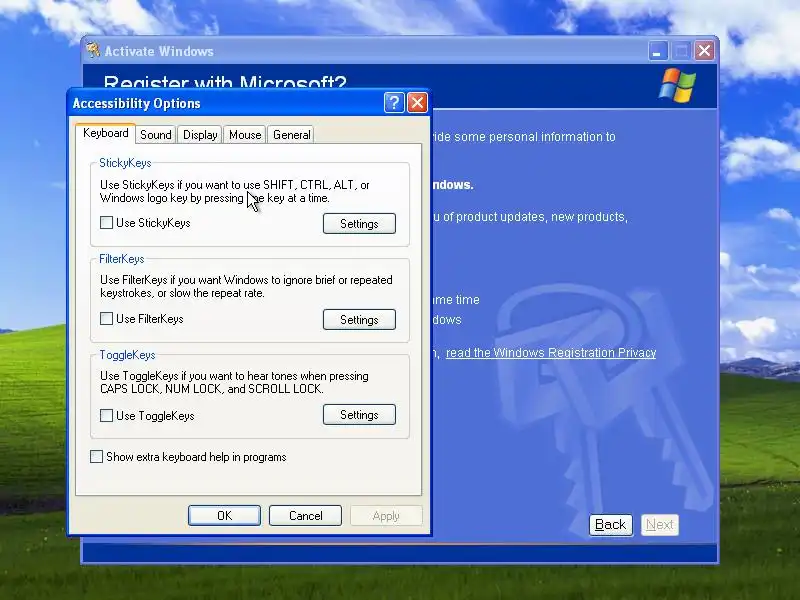This screenshot has height=600, width=800.
Task: Go Back in Activate Windows wizard
Action: coord(611,524)
